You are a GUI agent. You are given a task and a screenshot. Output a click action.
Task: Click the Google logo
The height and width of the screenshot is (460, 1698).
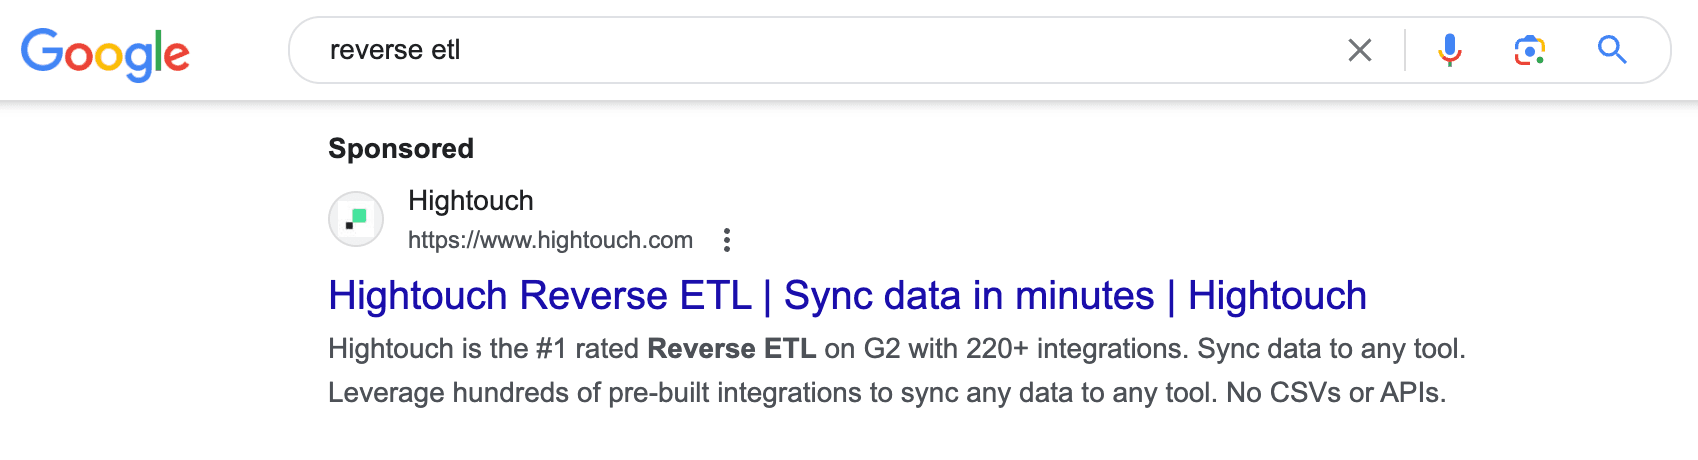click(x=105, y=53)
